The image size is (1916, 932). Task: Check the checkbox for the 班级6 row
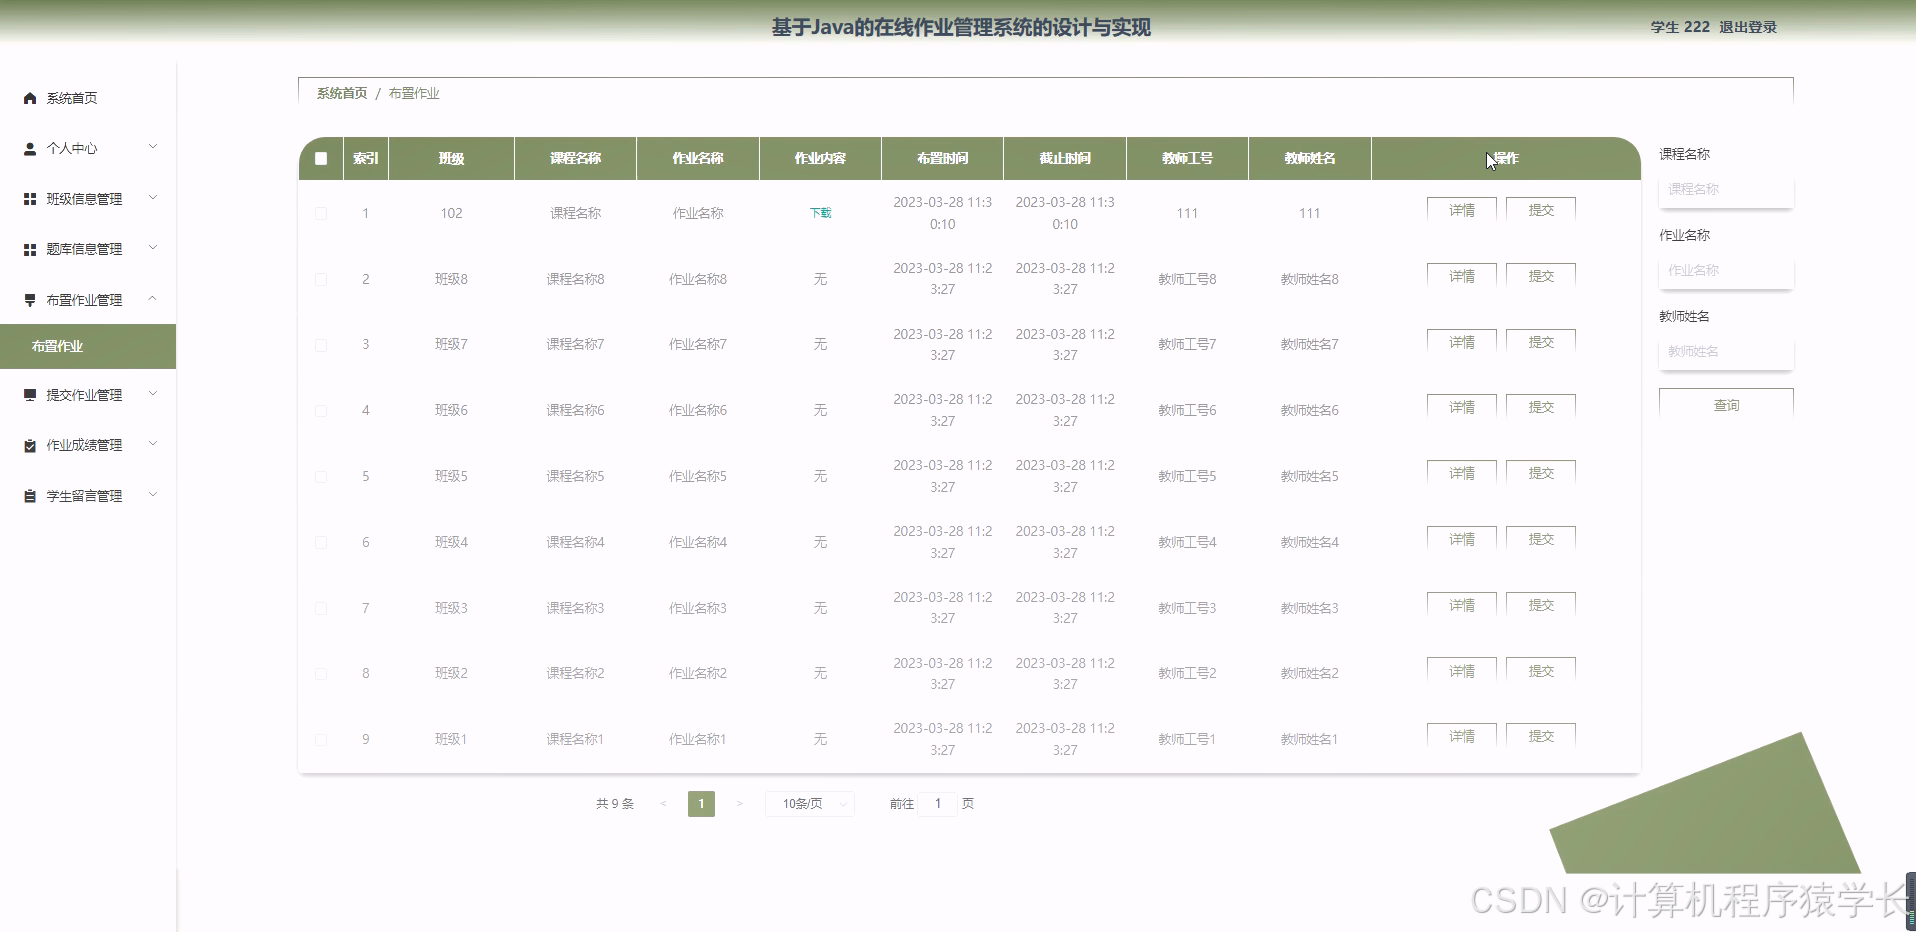point(321,411)
